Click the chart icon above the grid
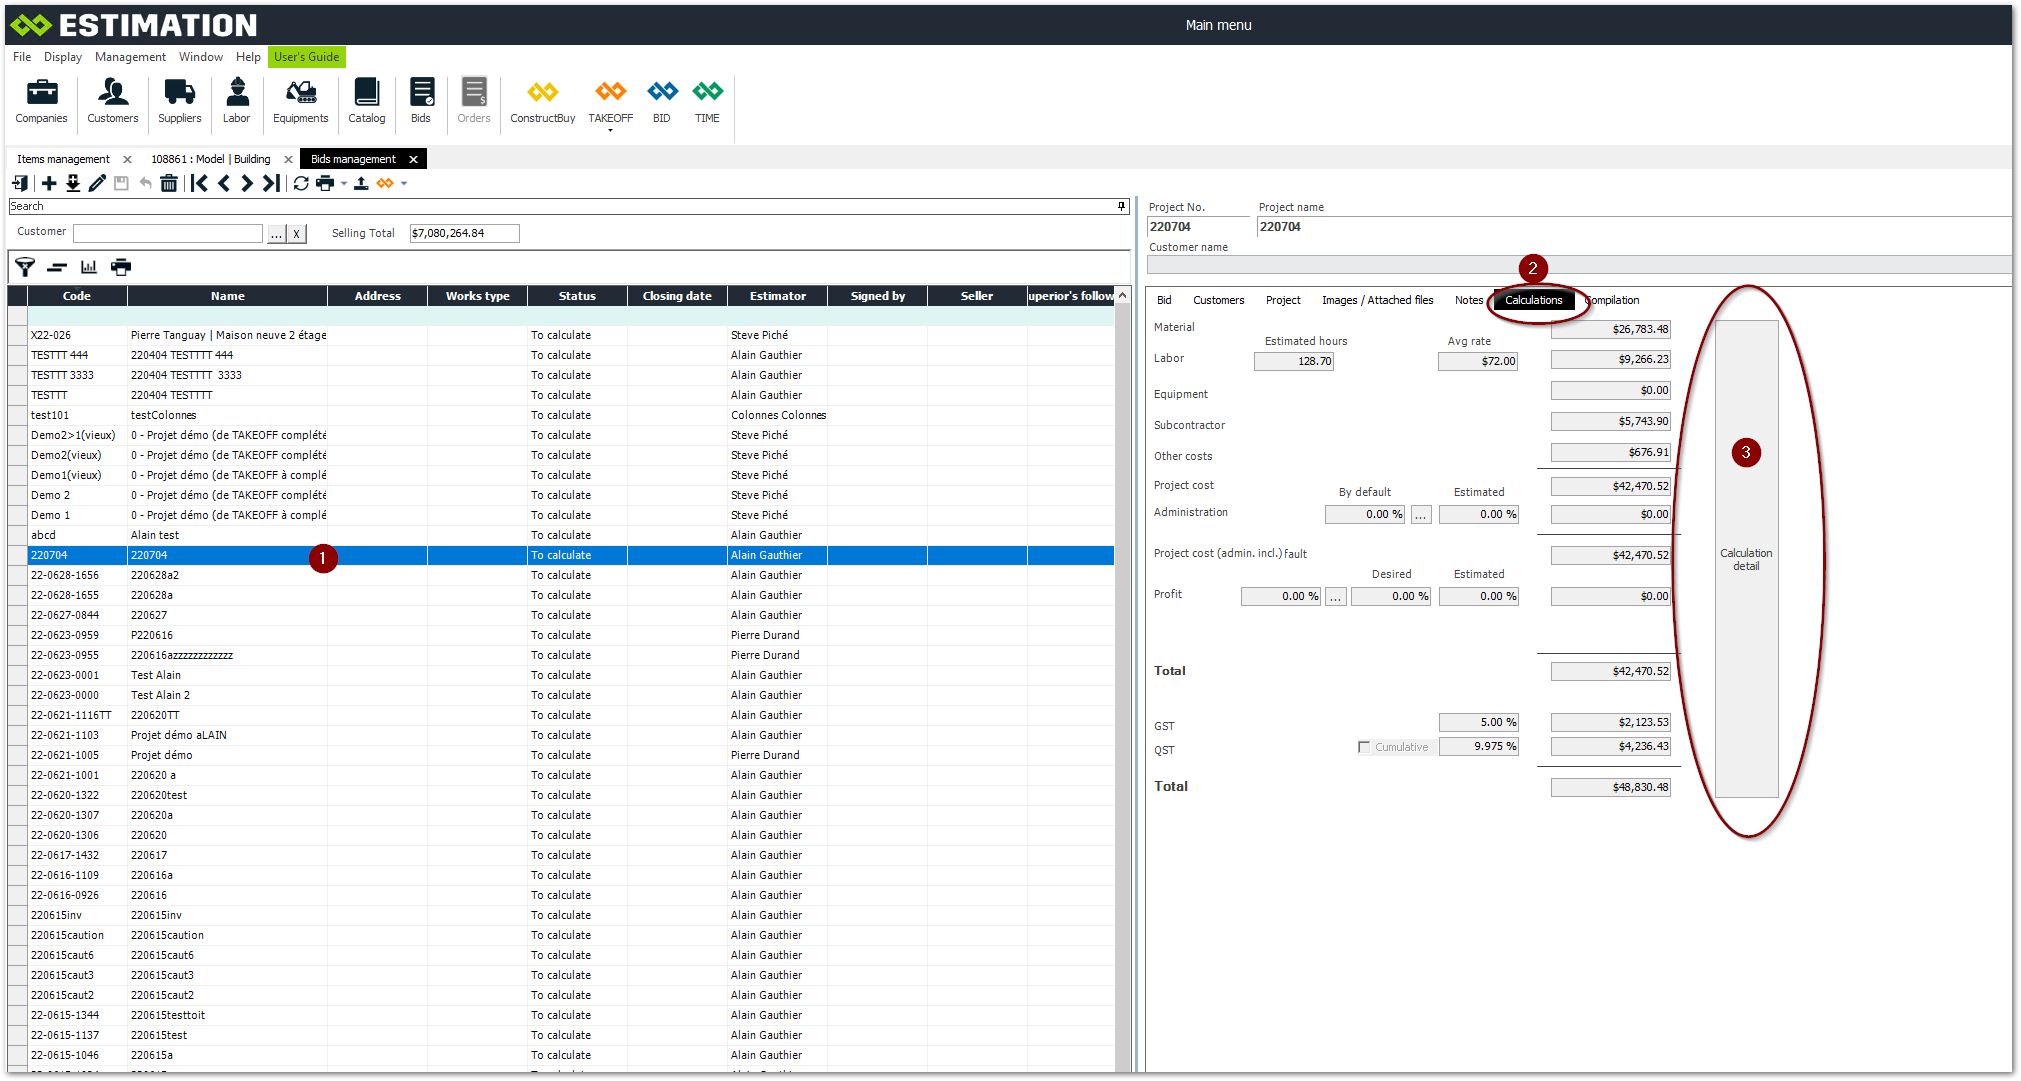This screenshot has width=2021, height=1081. 89,267
